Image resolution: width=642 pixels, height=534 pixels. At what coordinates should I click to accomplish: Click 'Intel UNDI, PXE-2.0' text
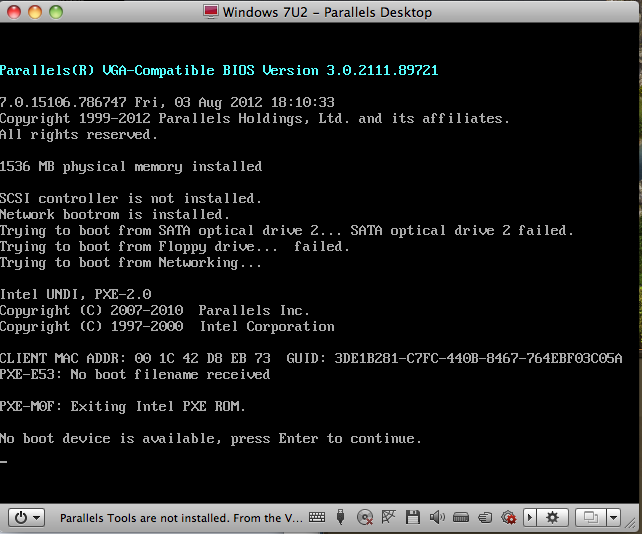[76, 294]
